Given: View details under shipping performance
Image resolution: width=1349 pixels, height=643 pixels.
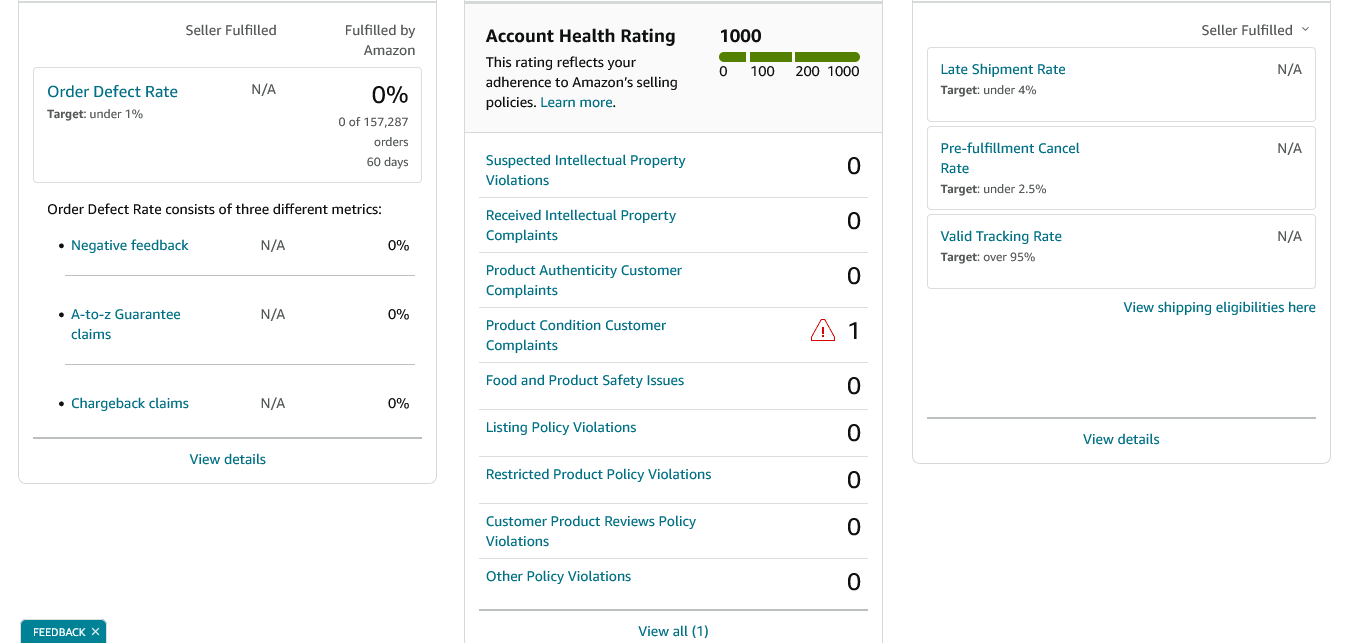Looking at the screenshot, I should click(x=1121, y=439).
